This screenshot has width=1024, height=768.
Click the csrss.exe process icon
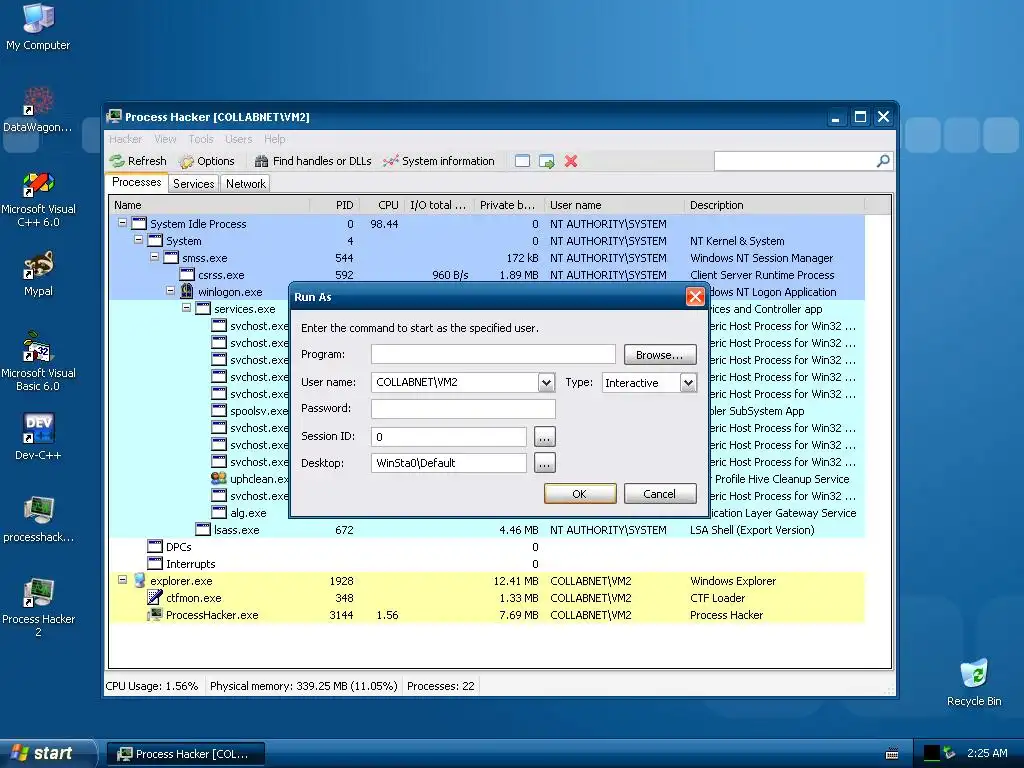tap(187, 274)
